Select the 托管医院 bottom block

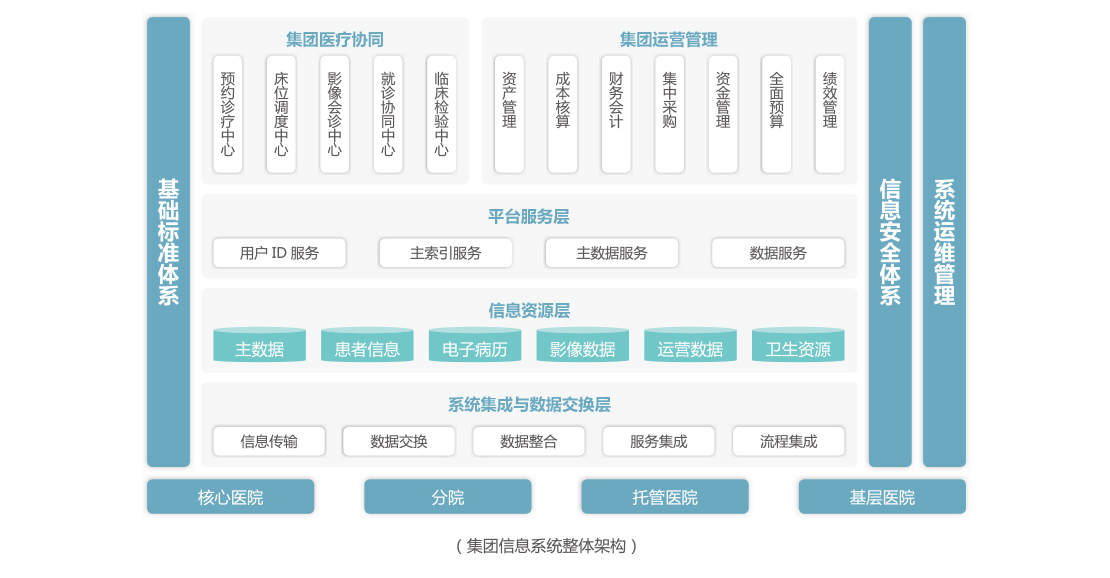pos(665,497)
